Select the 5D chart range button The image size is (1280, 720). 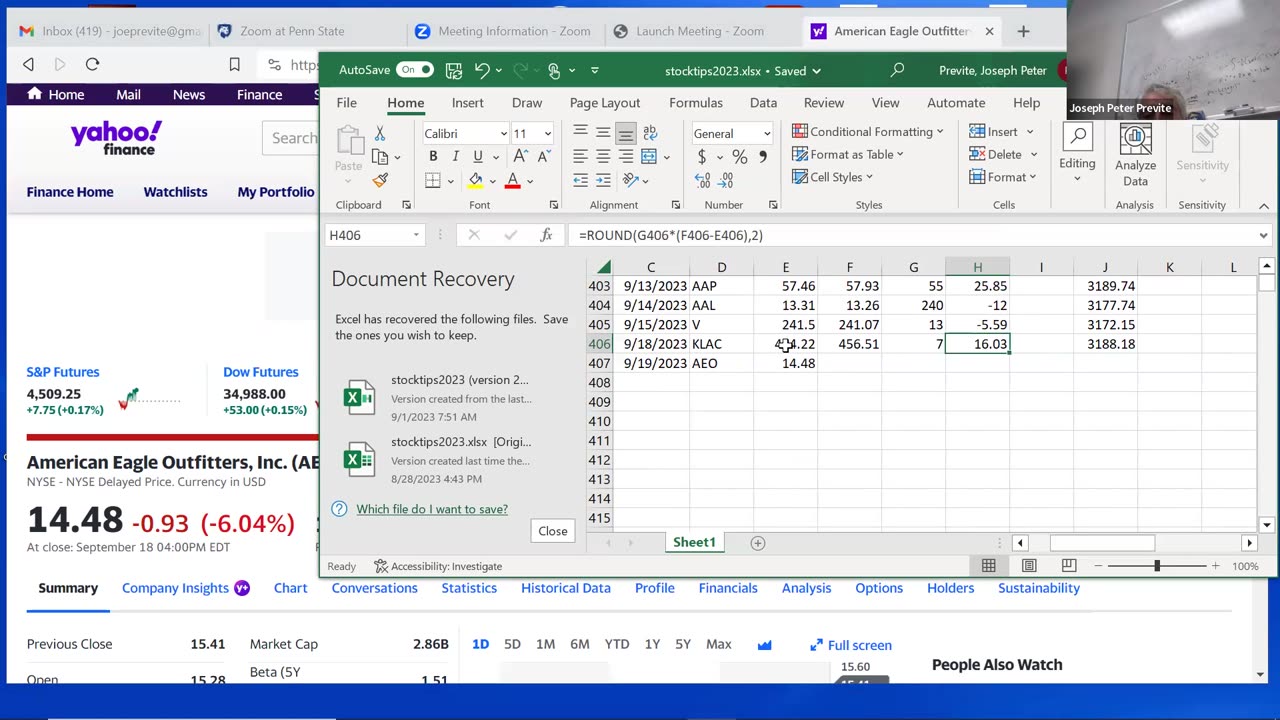tap(512, 645)
